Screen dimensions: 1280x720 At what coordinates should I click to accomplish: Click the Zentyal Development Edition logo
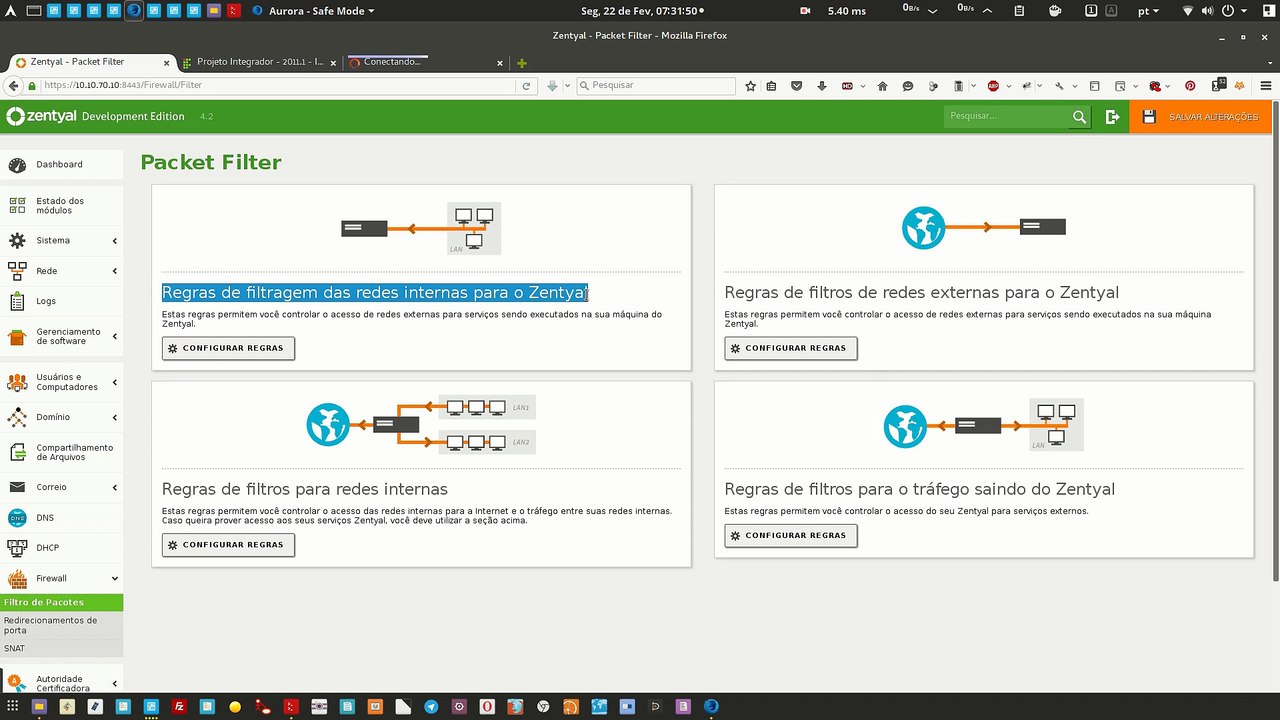tap(96, 117)
